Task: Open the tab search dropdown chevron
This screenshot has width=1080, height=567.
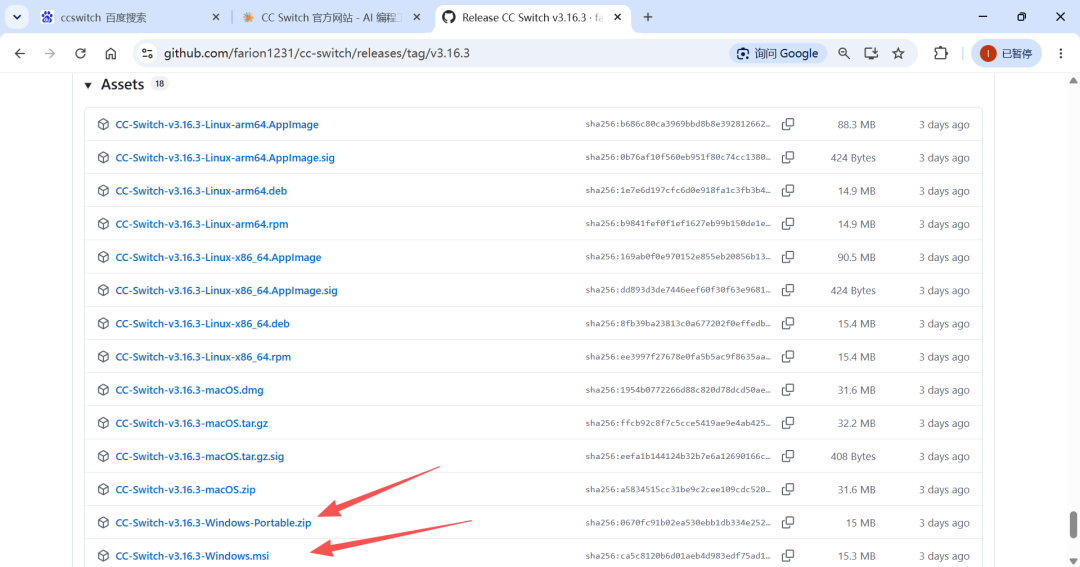Action: point(17,17)
